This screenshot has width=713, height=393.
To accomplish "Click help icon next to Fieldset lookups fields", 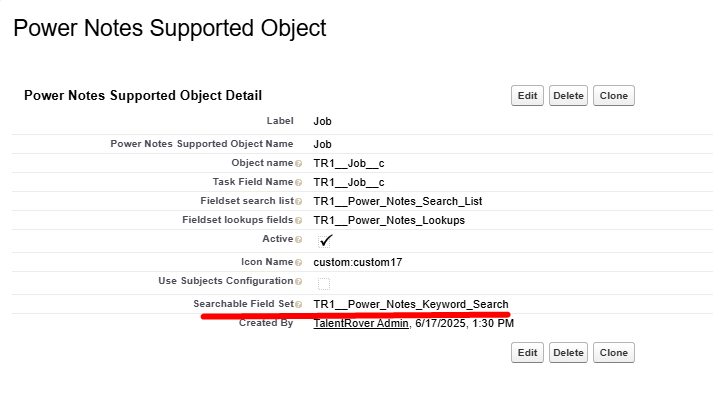I will pyautogui.click(x=298, y=221).
